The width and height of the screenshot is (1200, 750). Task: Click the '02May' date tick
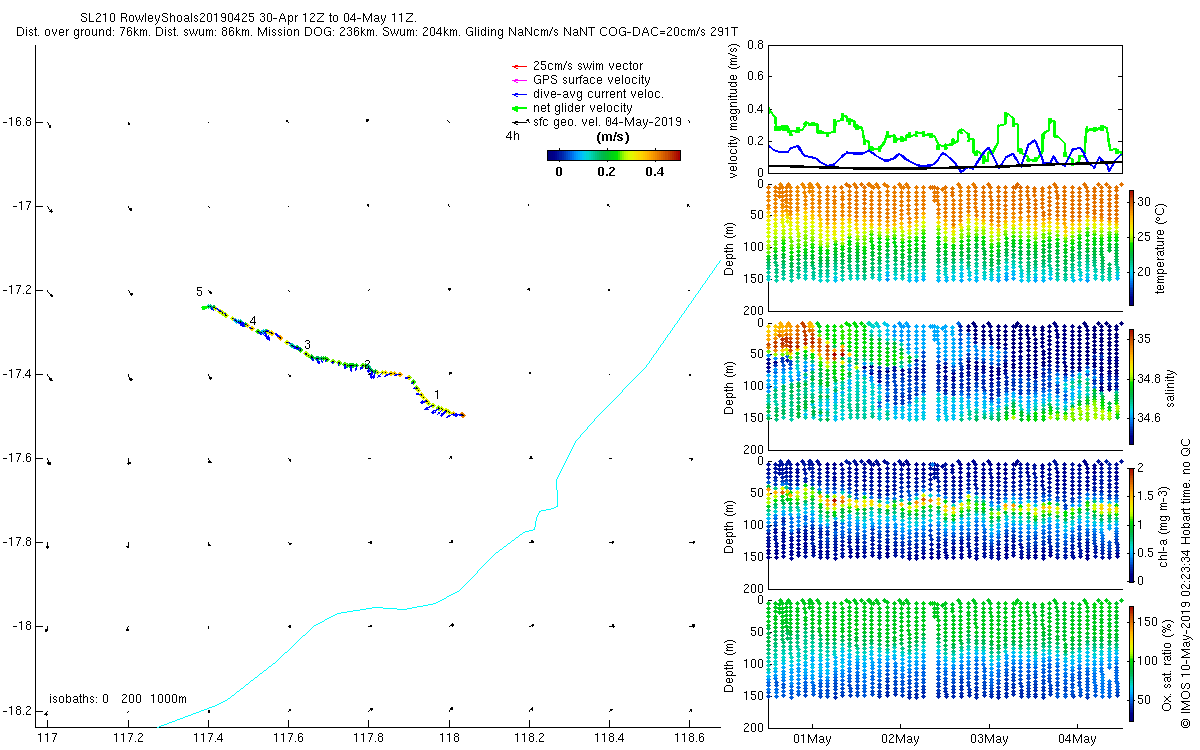coord(899,739)
